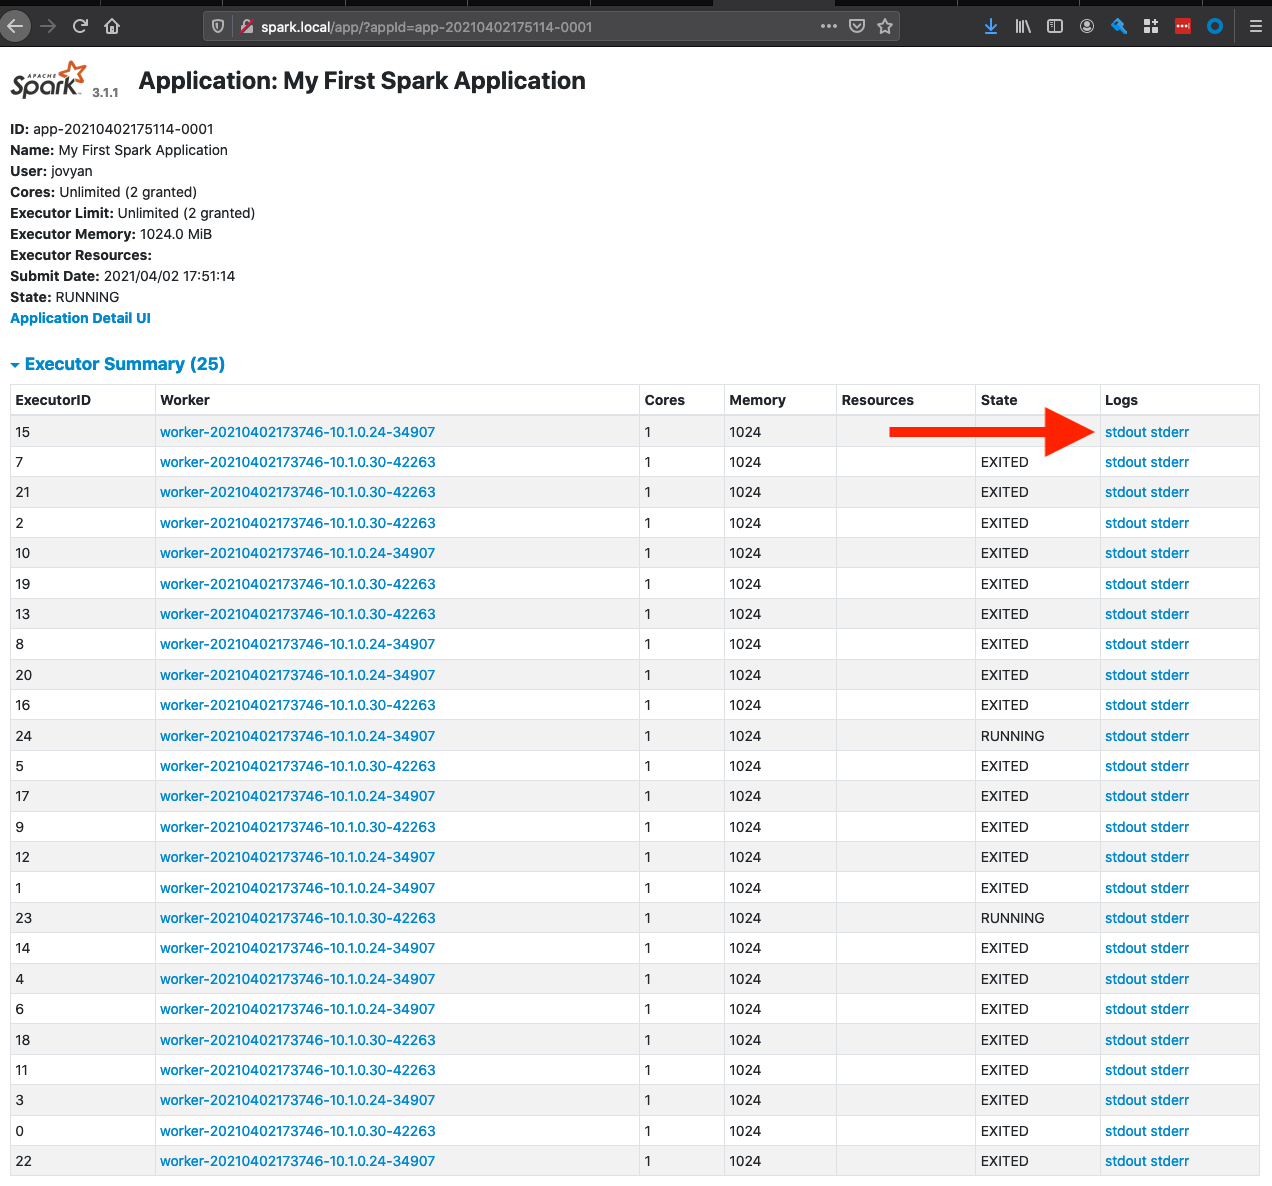This screenshot has width=1272, height=1186.
Task: View stderr log for executor 15
Action: tap(1170, 431)
